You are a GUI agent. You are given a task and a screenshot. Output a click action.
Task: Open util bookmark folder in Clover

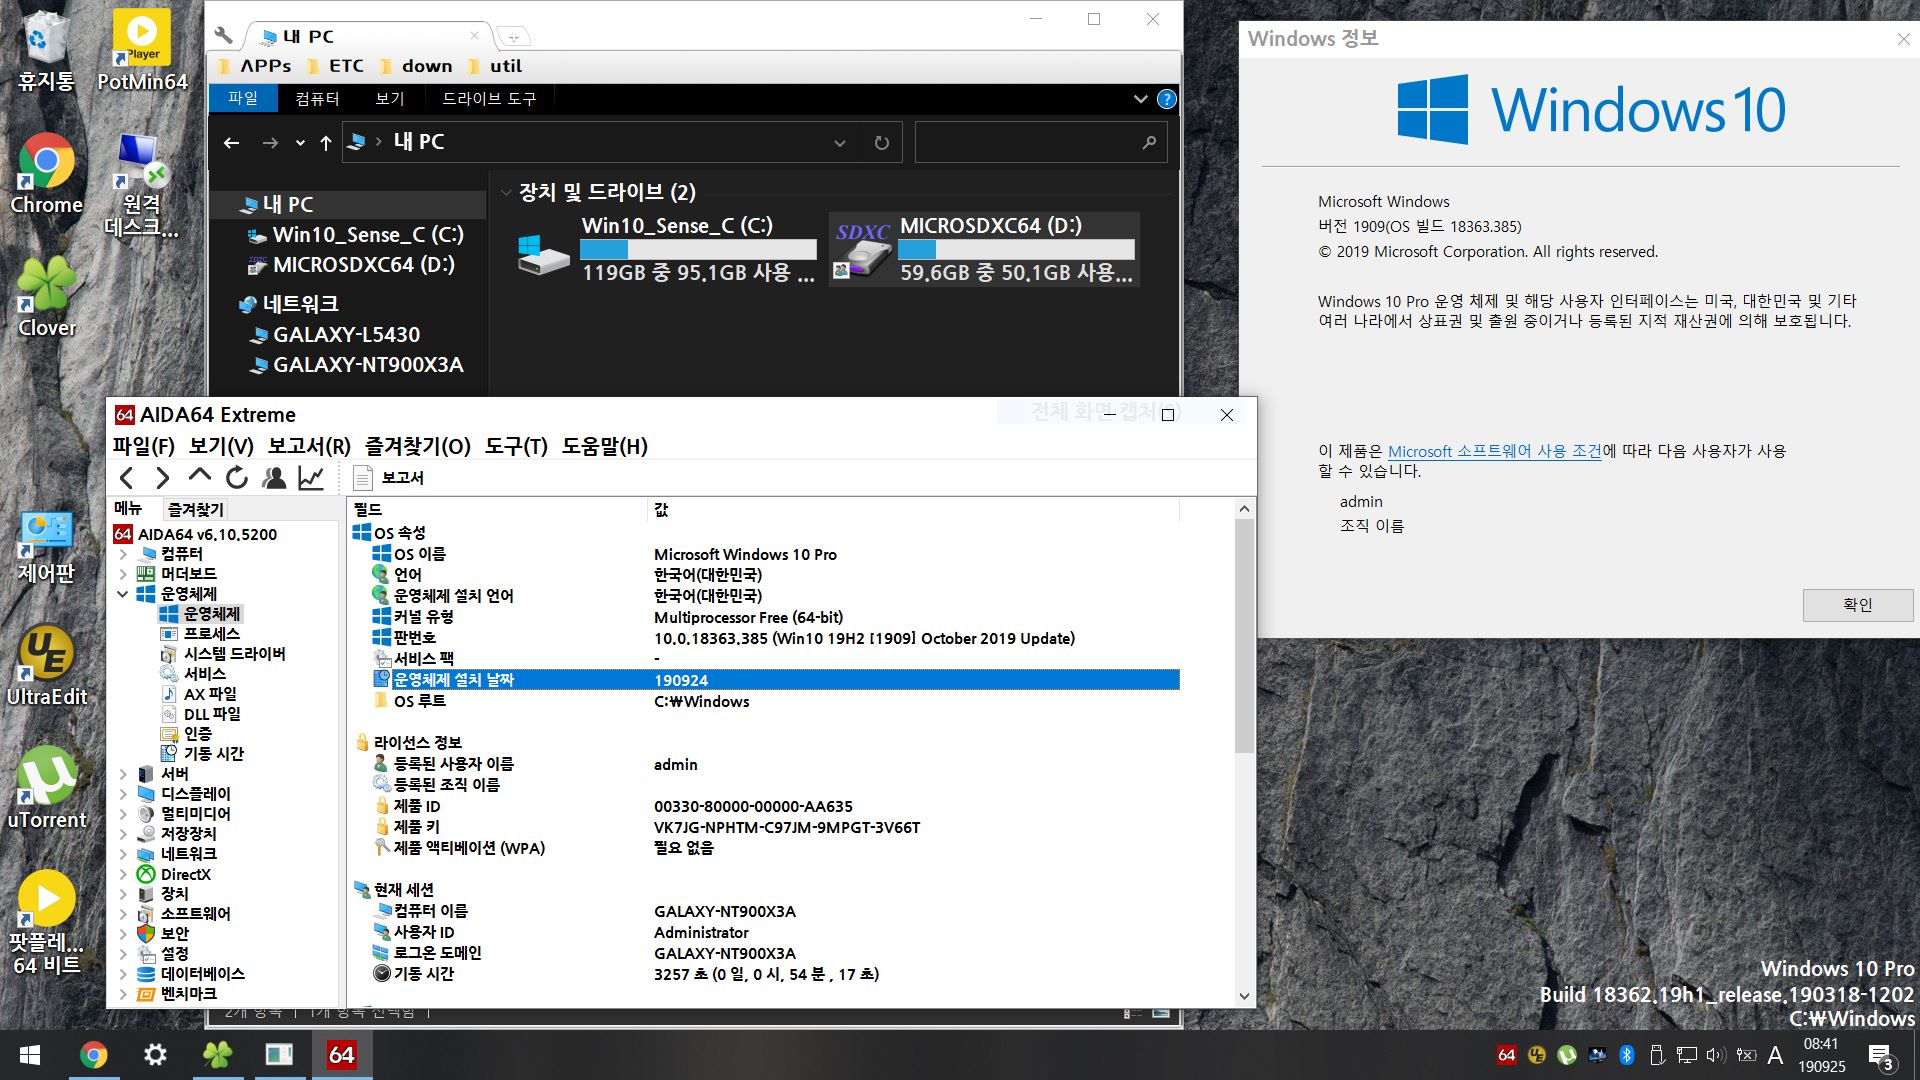coord(494,66)
